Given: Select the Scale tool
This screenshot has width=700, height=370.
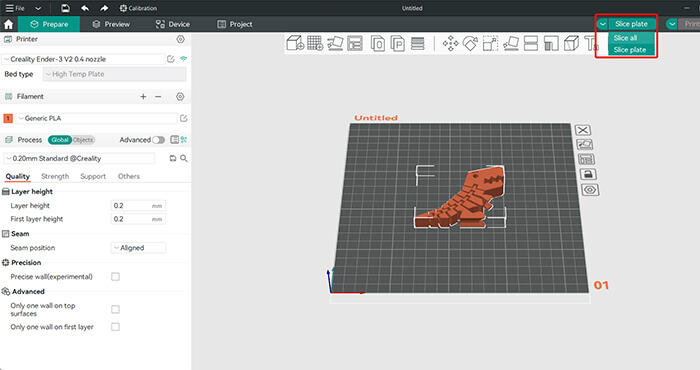Looking at the screenshot, I should [490, 43].
